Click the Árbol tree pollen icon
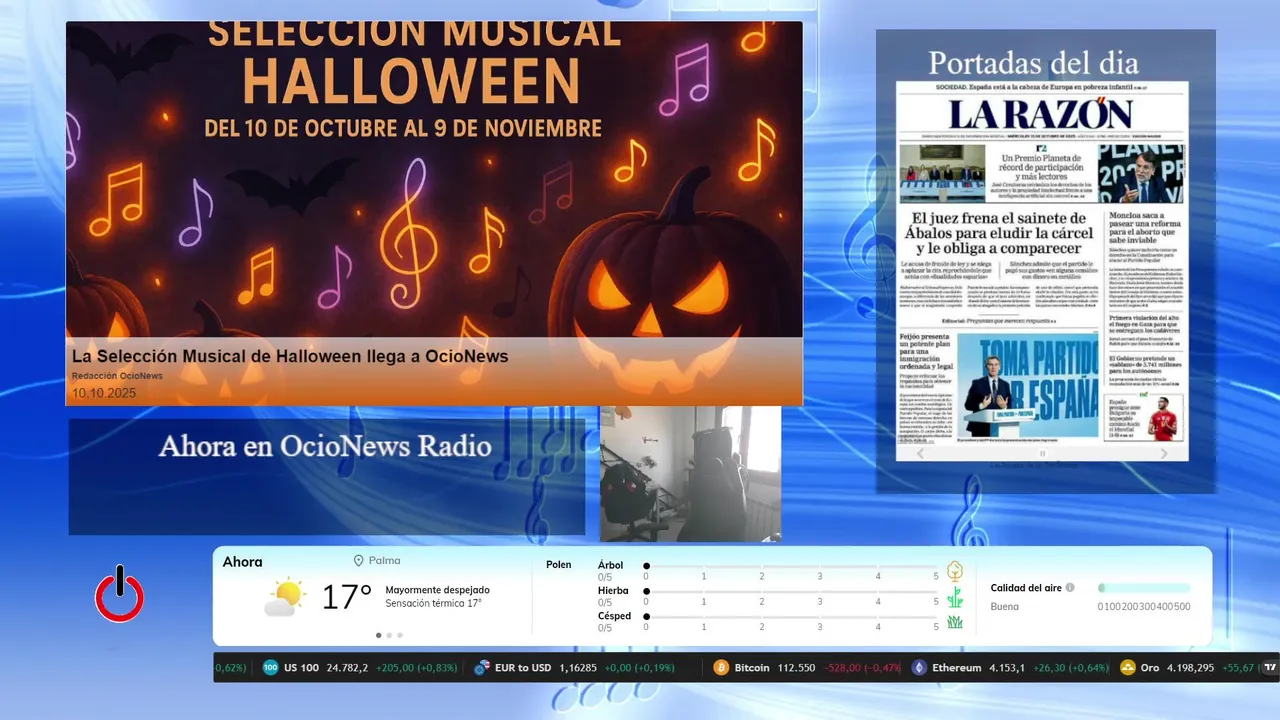This screenshot has height=720, width=1280. [955, 571]
